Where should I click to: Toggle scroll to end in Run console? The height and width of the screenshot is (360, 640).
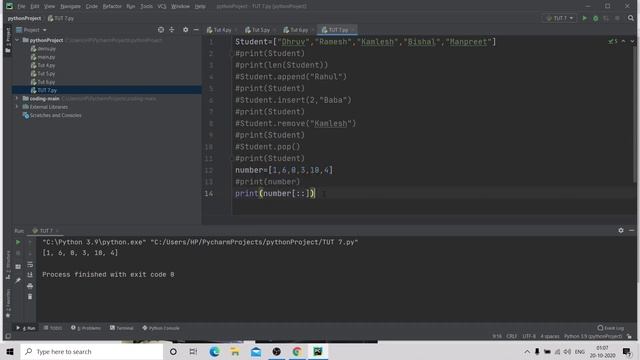(30, 275)
